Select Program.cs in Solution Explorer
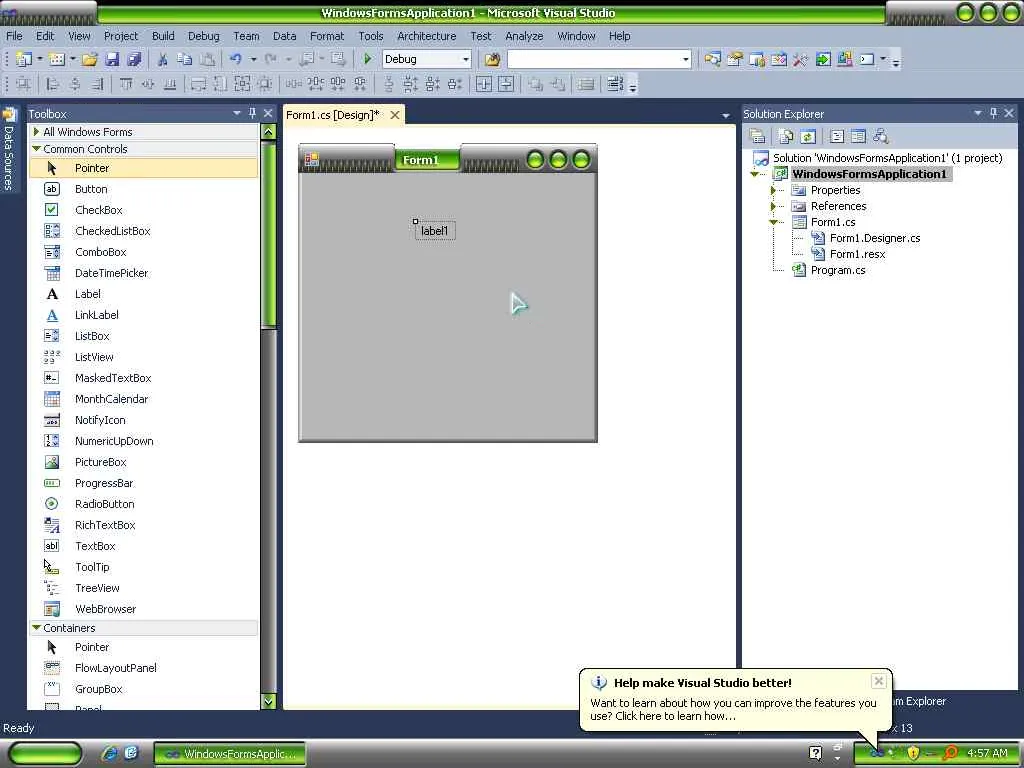The height and width of the screenshot is (768, 1024). 837,270
